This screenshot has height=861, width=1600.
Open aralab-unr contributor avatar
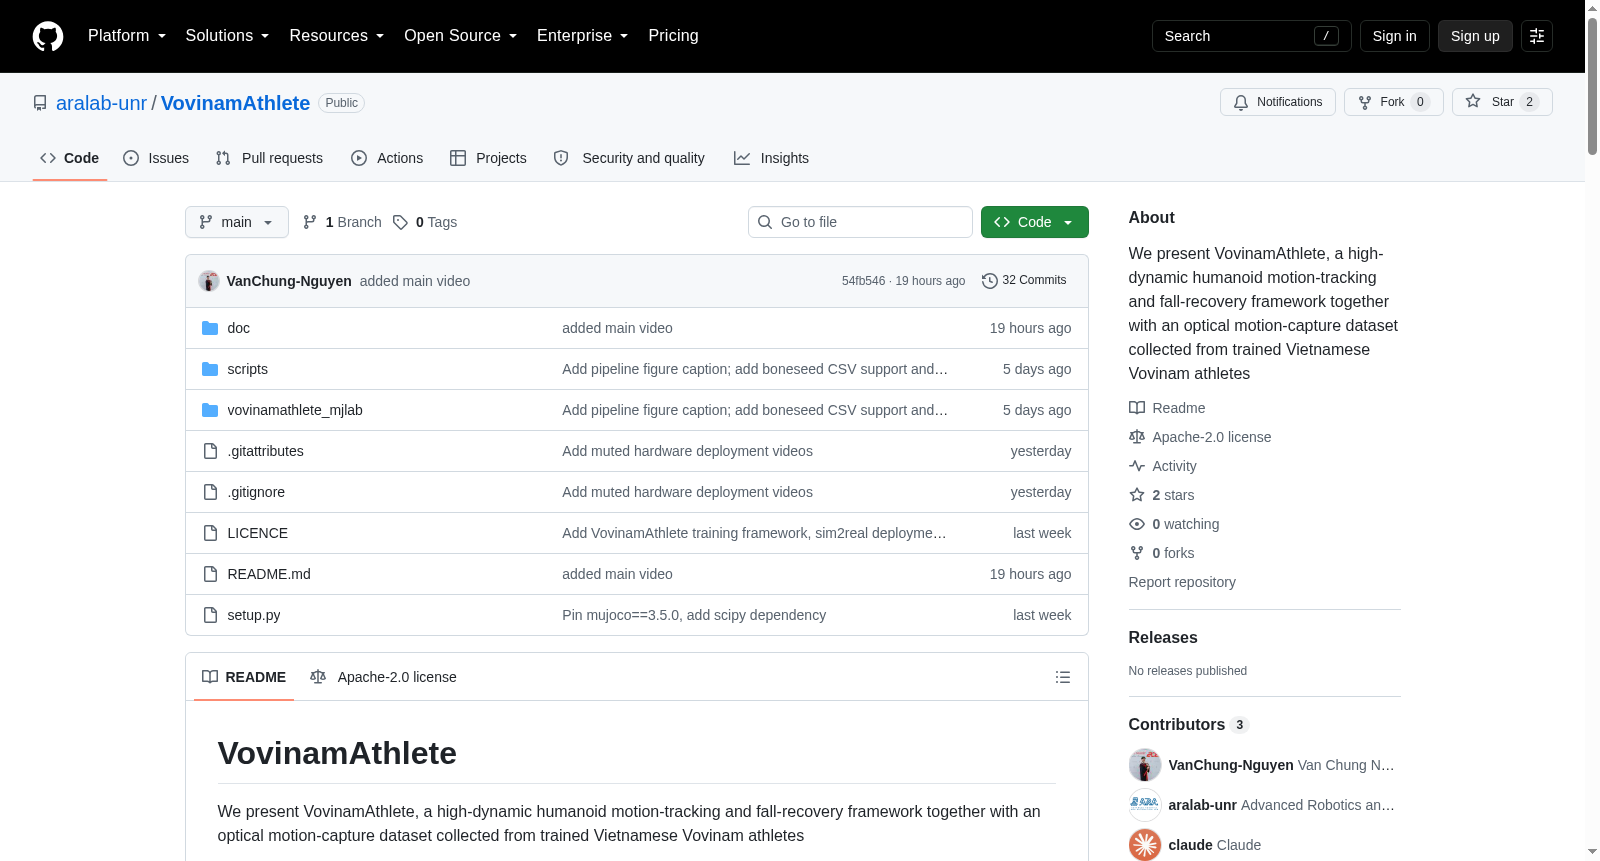click(x=1145, y=805)
